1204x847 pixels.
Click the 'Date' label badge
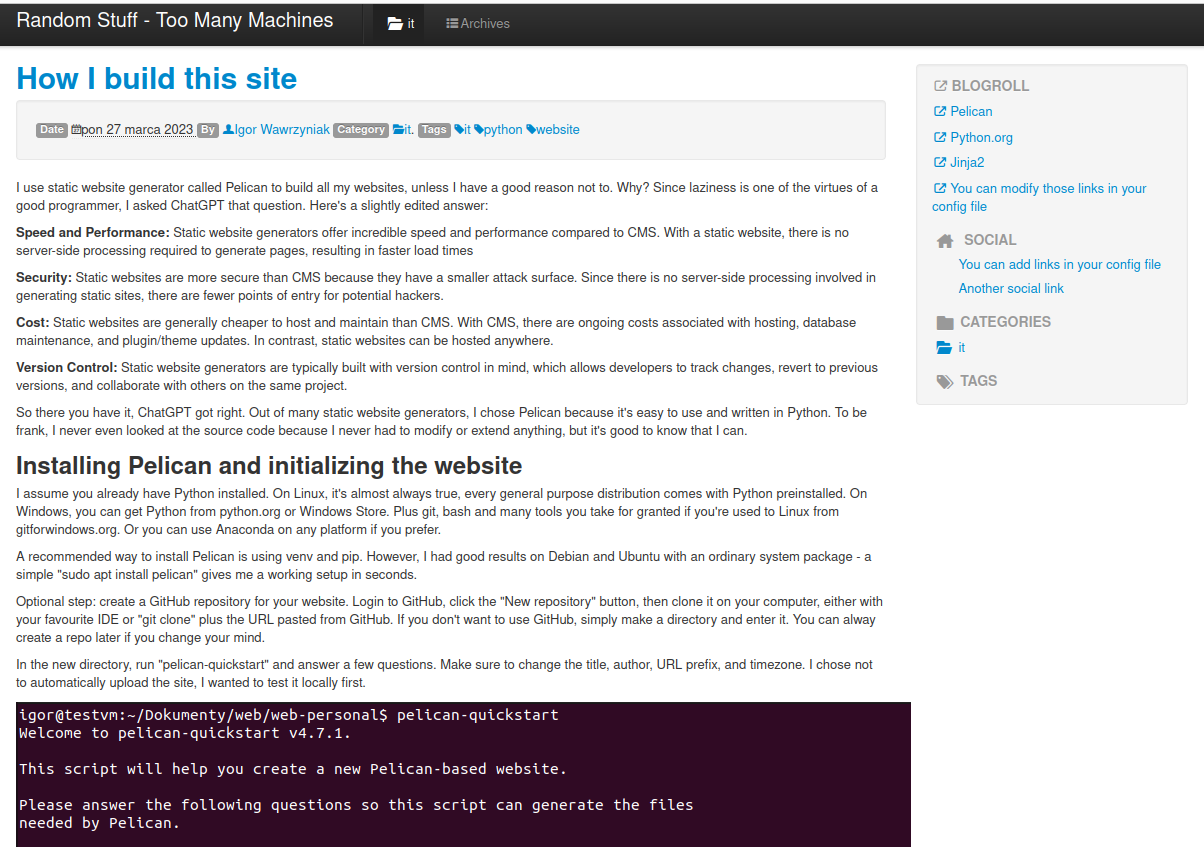52,130
